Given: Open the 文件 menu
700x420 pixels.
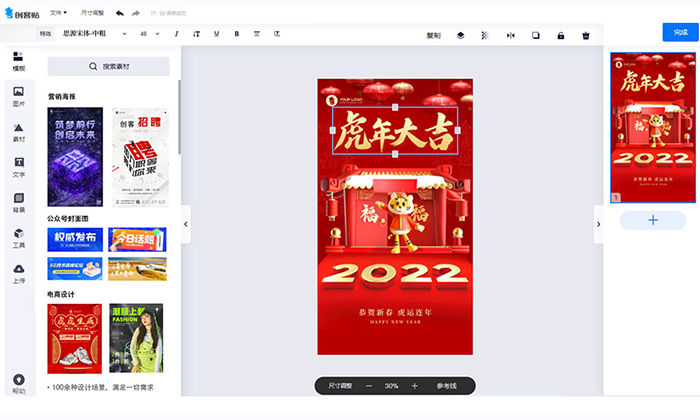Looking at the screenshot, I should (59, 14).
